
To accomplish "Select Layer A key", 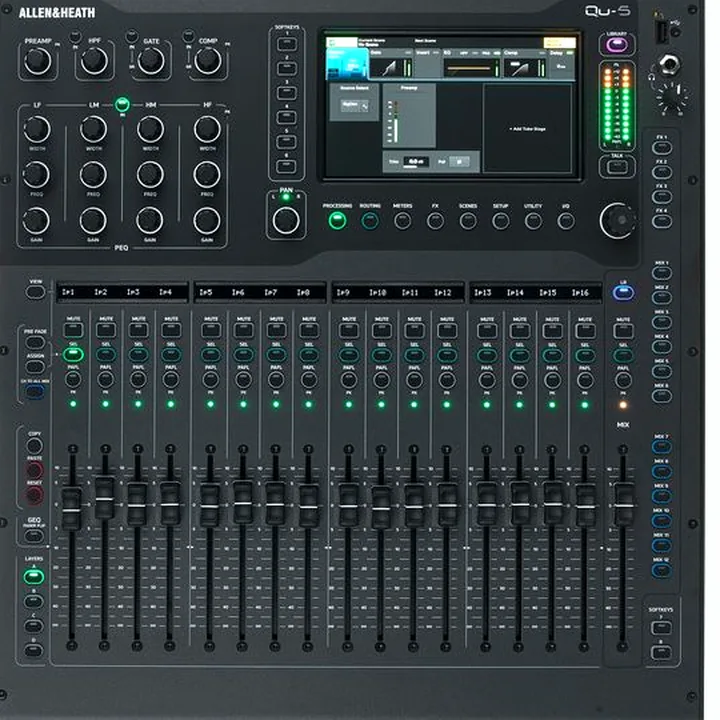I will tap(34, 577).
